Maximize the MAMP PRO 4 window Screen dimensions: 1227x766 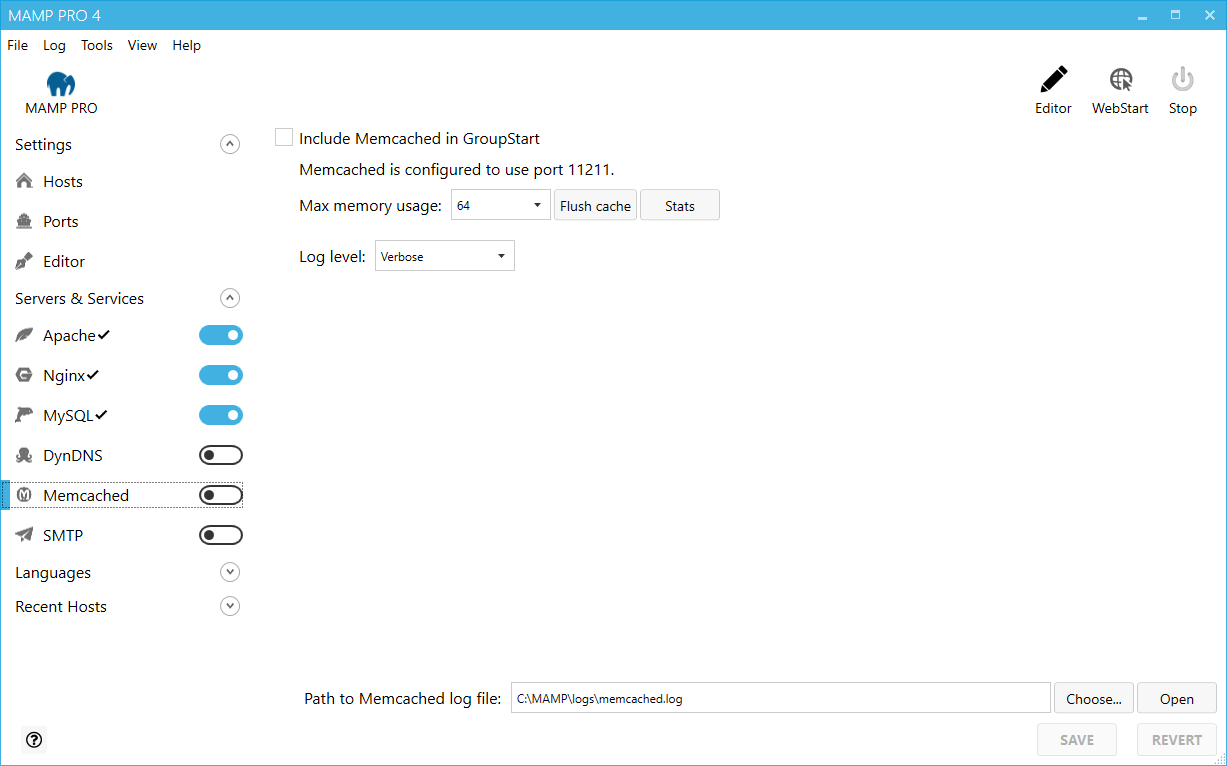(1175, 15)
